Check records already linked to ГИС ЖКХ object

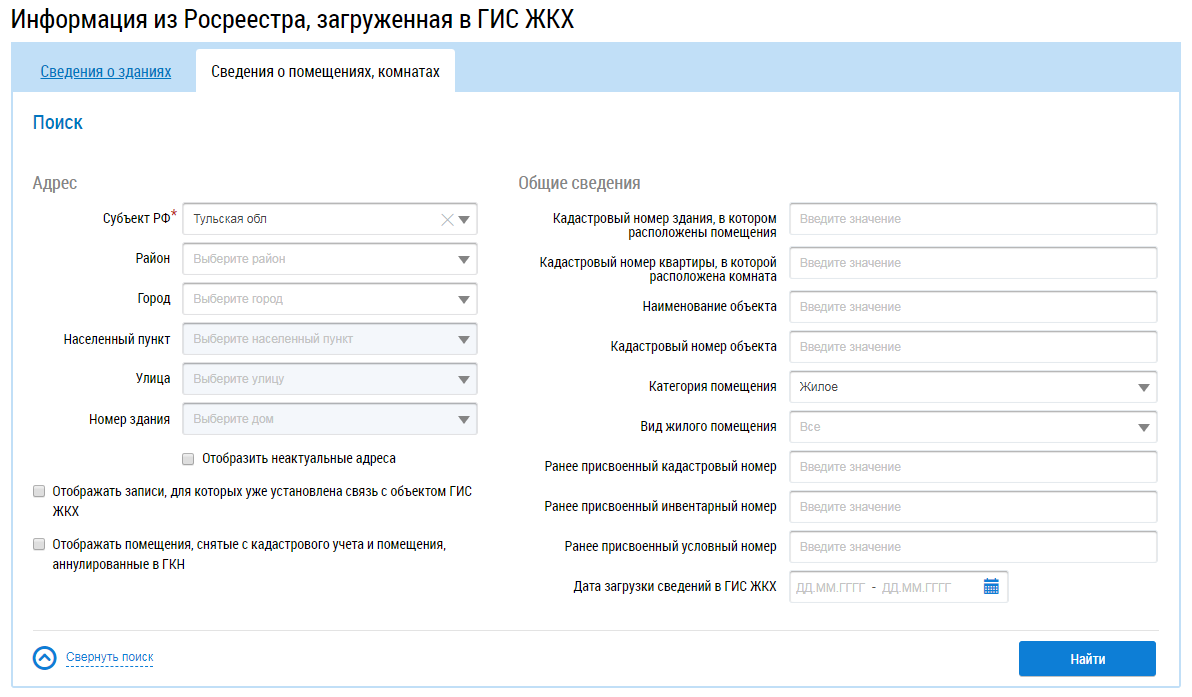39,492
